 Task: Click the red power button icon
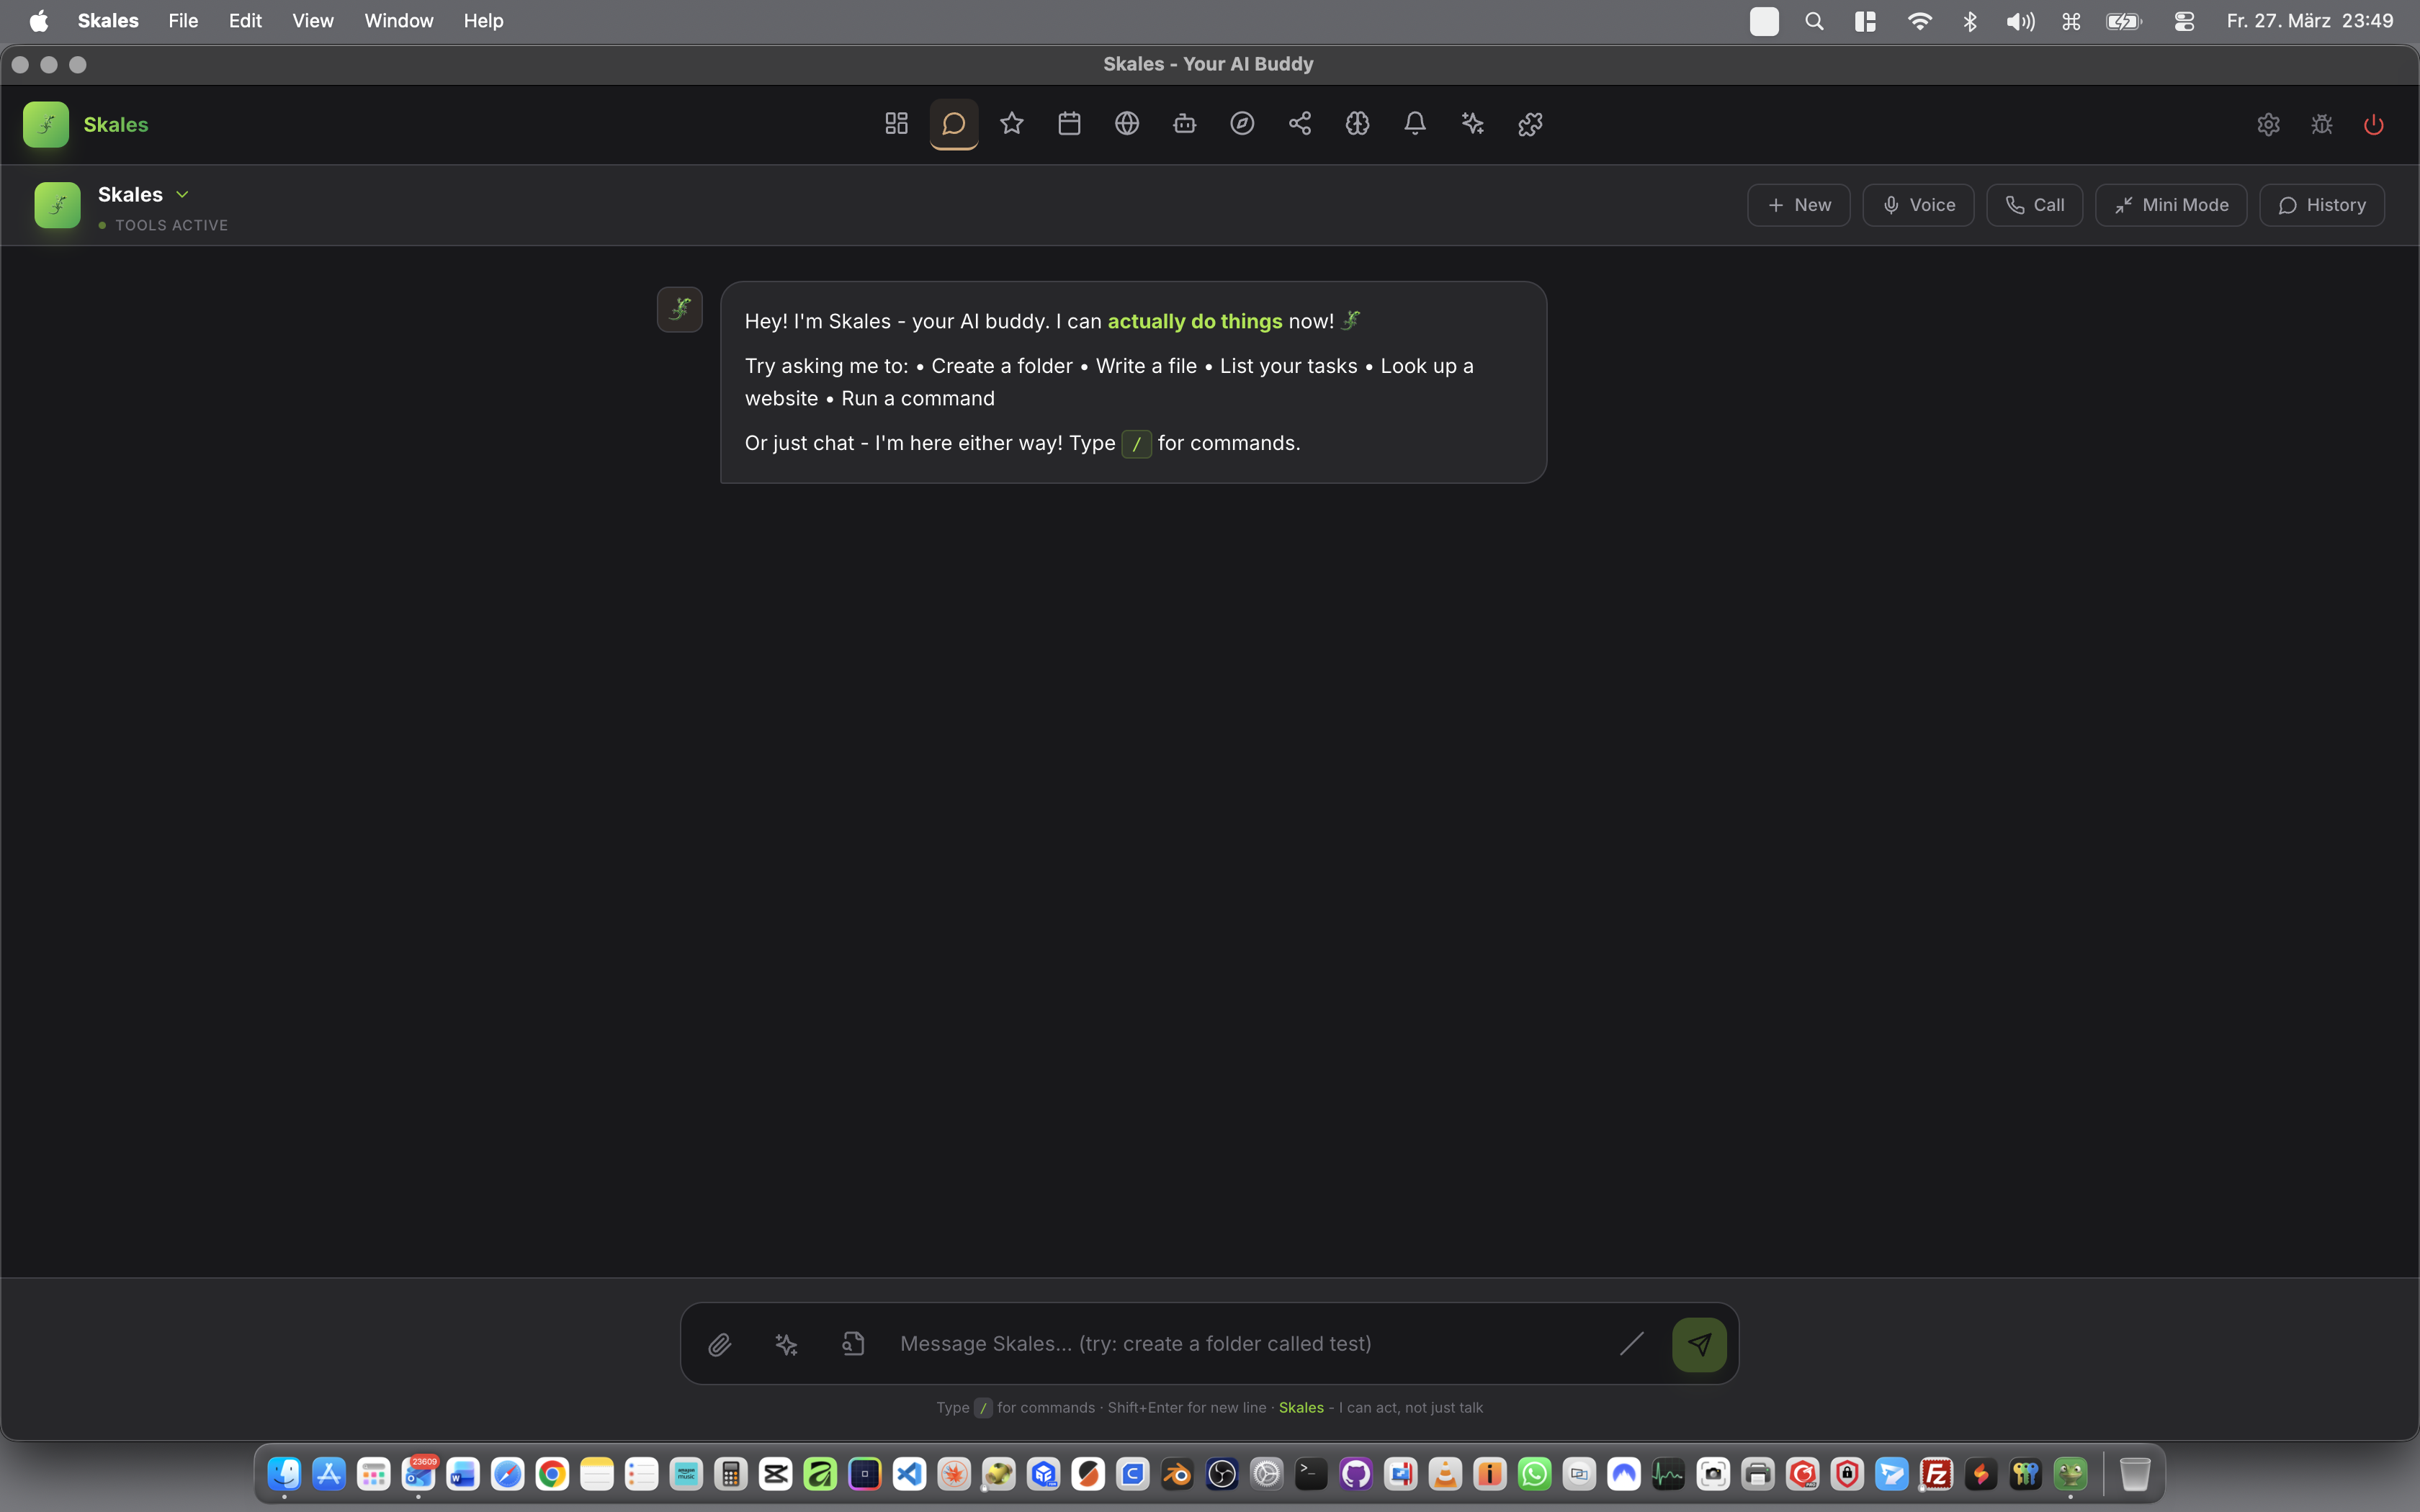2373,125
